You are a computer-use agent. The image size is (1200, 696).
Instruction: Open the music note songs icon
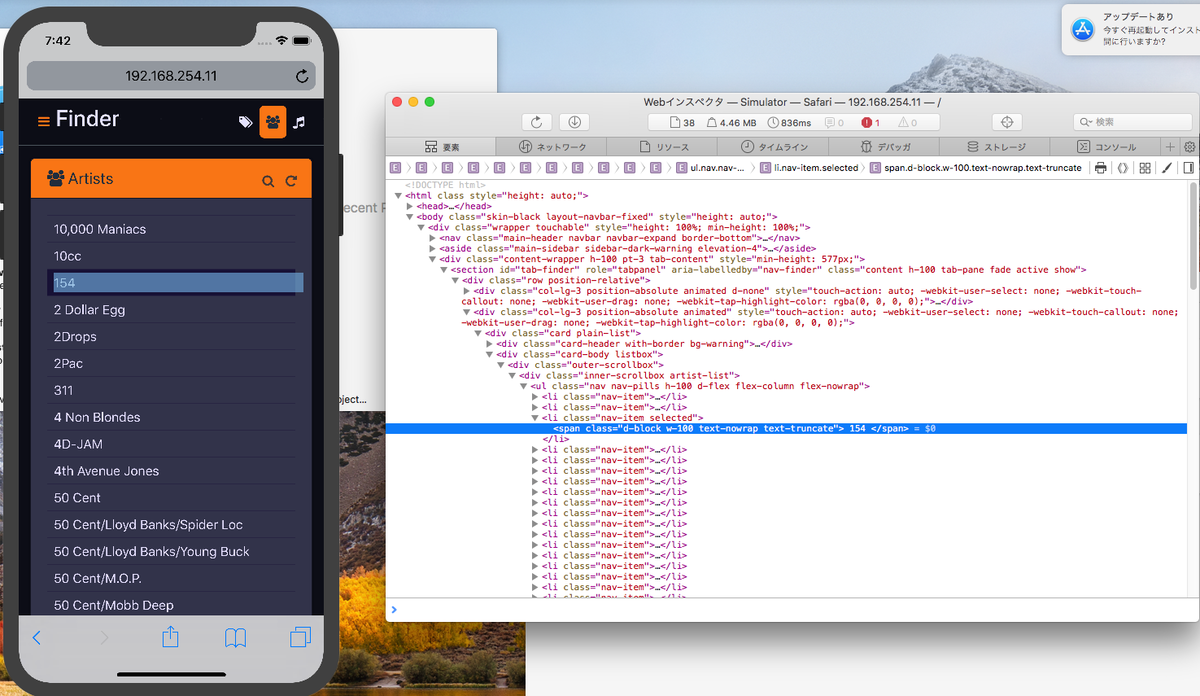click(299, 122)
